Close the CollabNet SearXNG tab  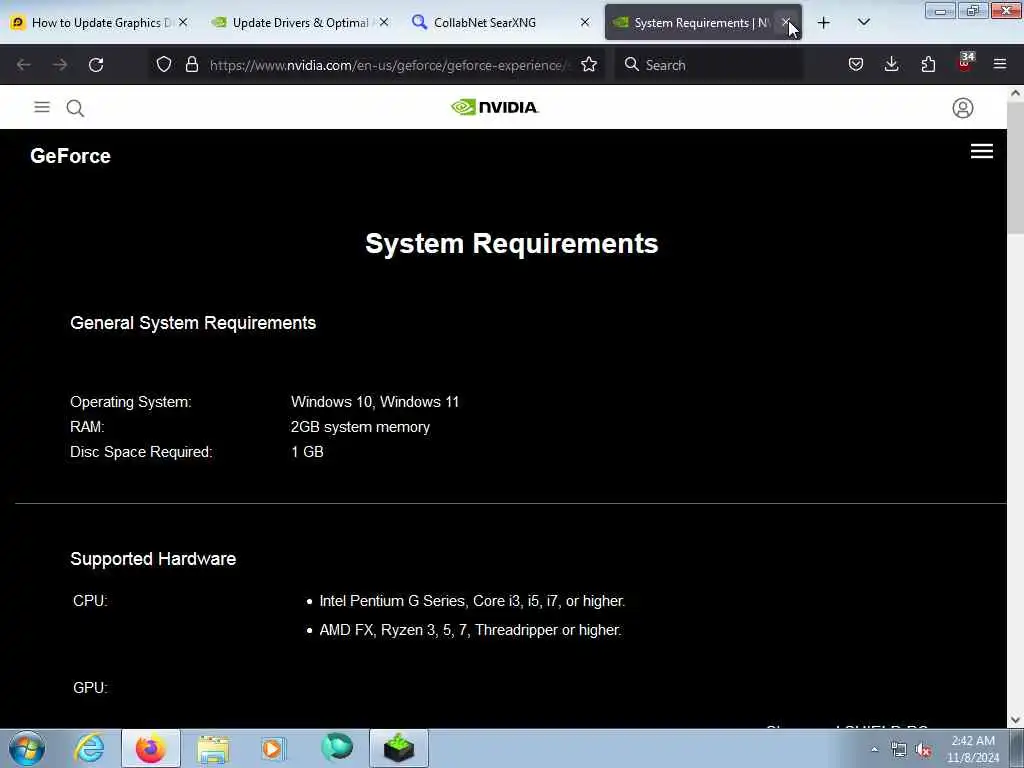point(584,23)
